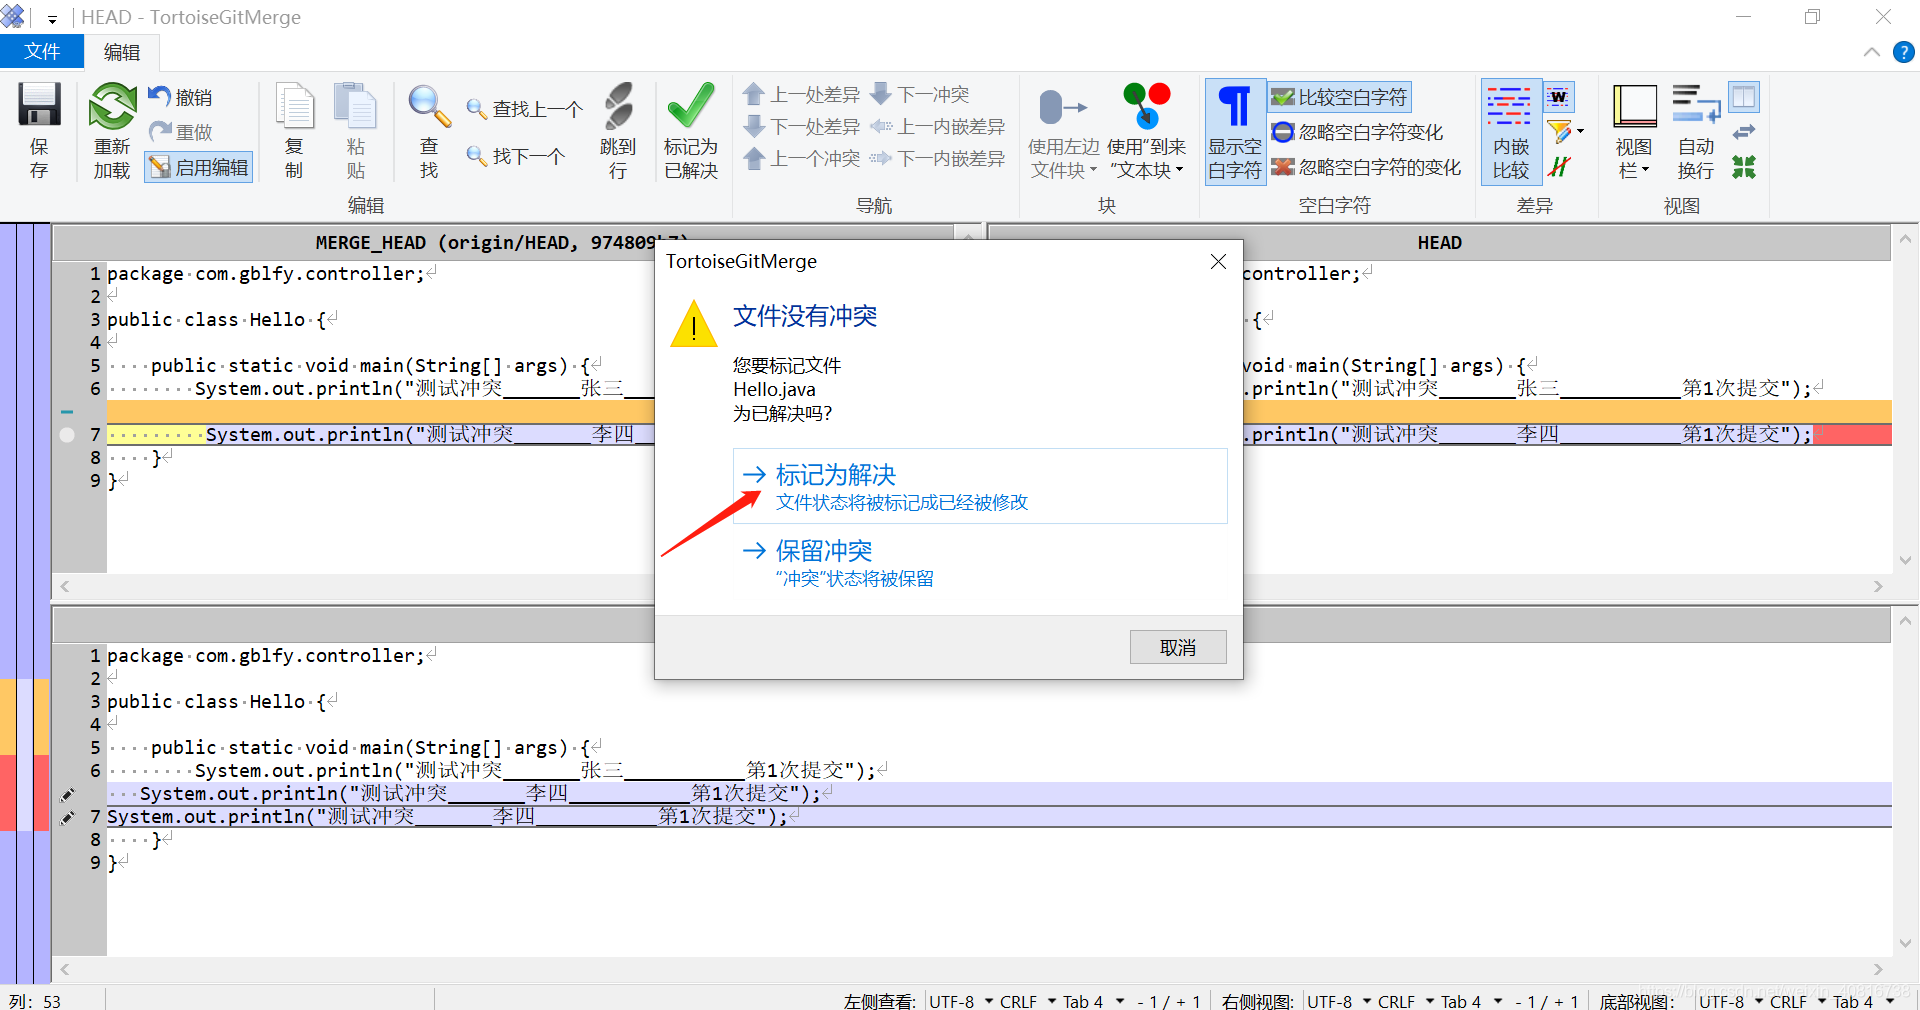
Task: Click the 取消 cancel button
Action: pyautogui.click(x=1178, y=647)
